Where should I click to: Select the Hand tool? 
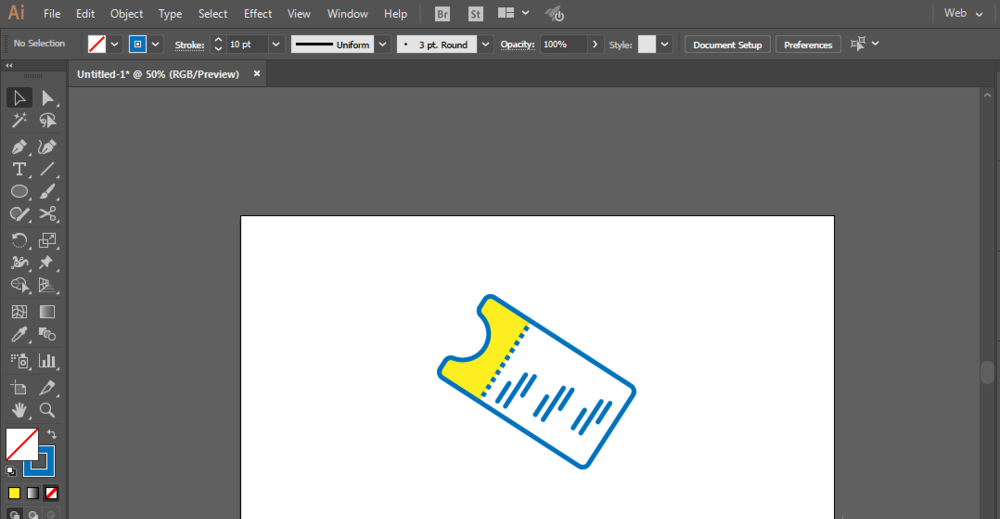pos(19,410)
